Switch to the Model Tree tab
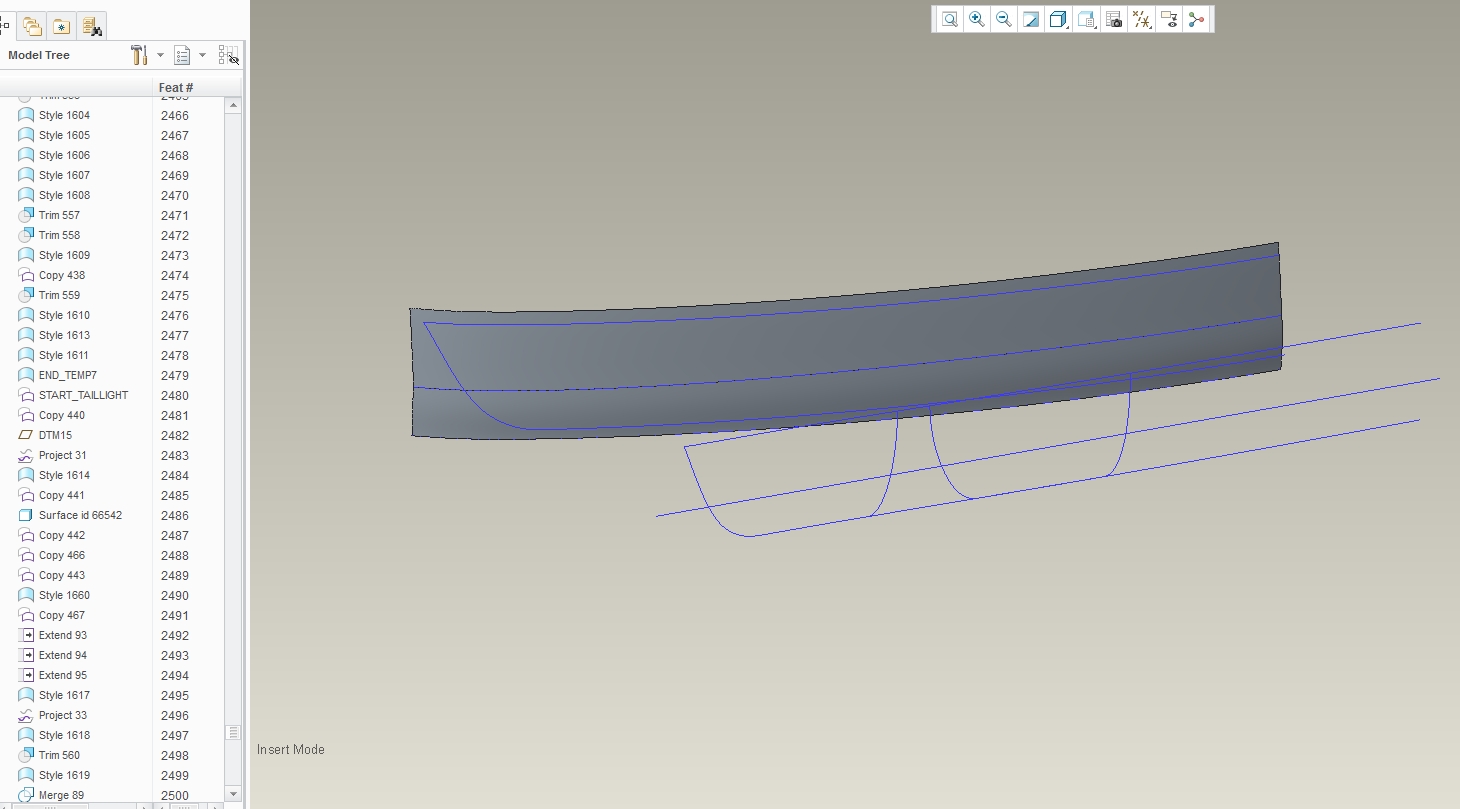 (5, 26)
